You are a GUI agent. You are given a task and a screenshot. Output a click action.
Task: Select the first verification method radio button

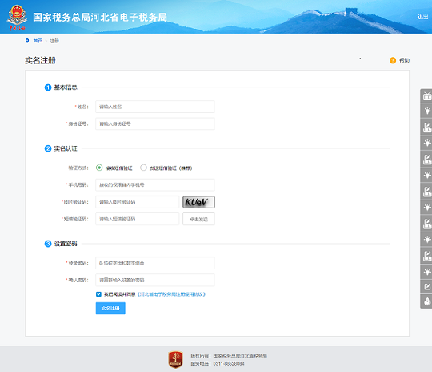99,168
